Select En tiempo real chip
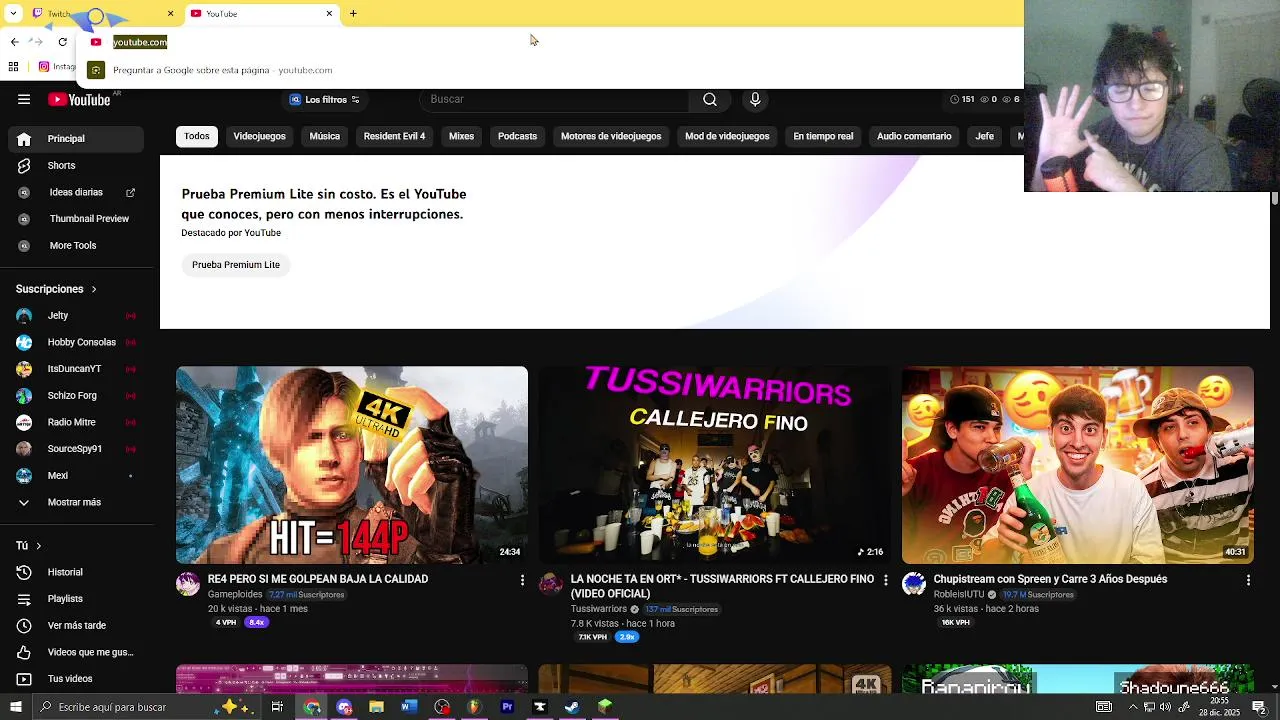This screenshot has height=720, width=1280. click(x=823, y=136)
